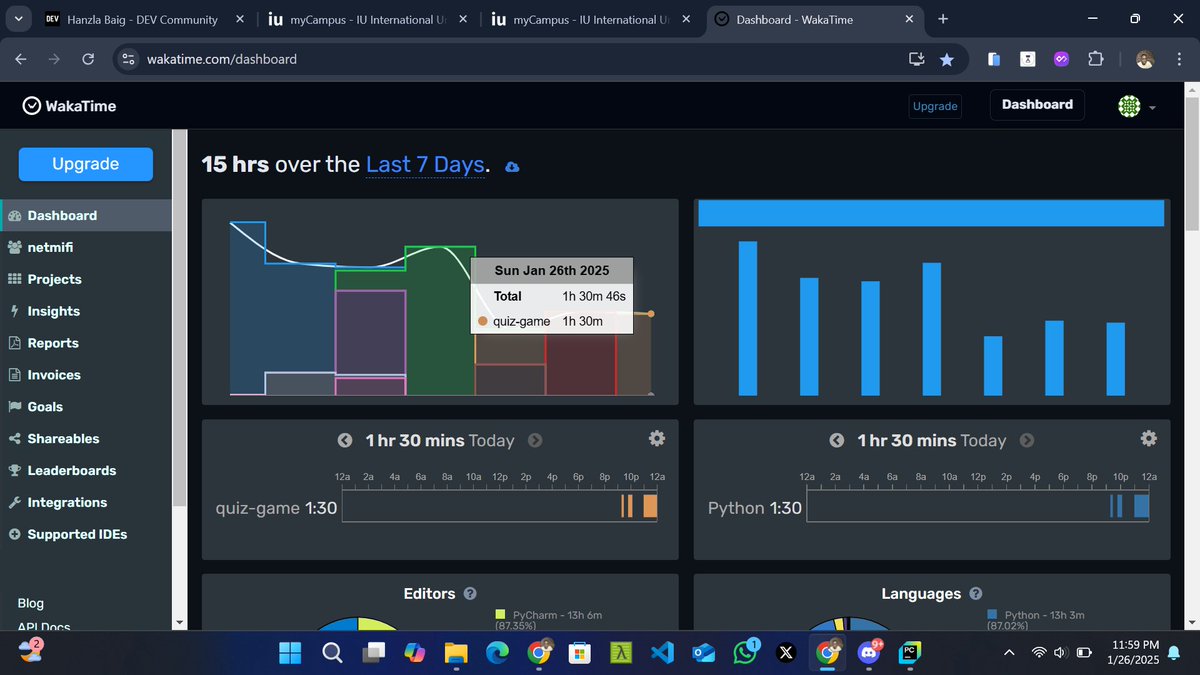
Task: Click the address bar URL
Action: click(x=222, y=59)
